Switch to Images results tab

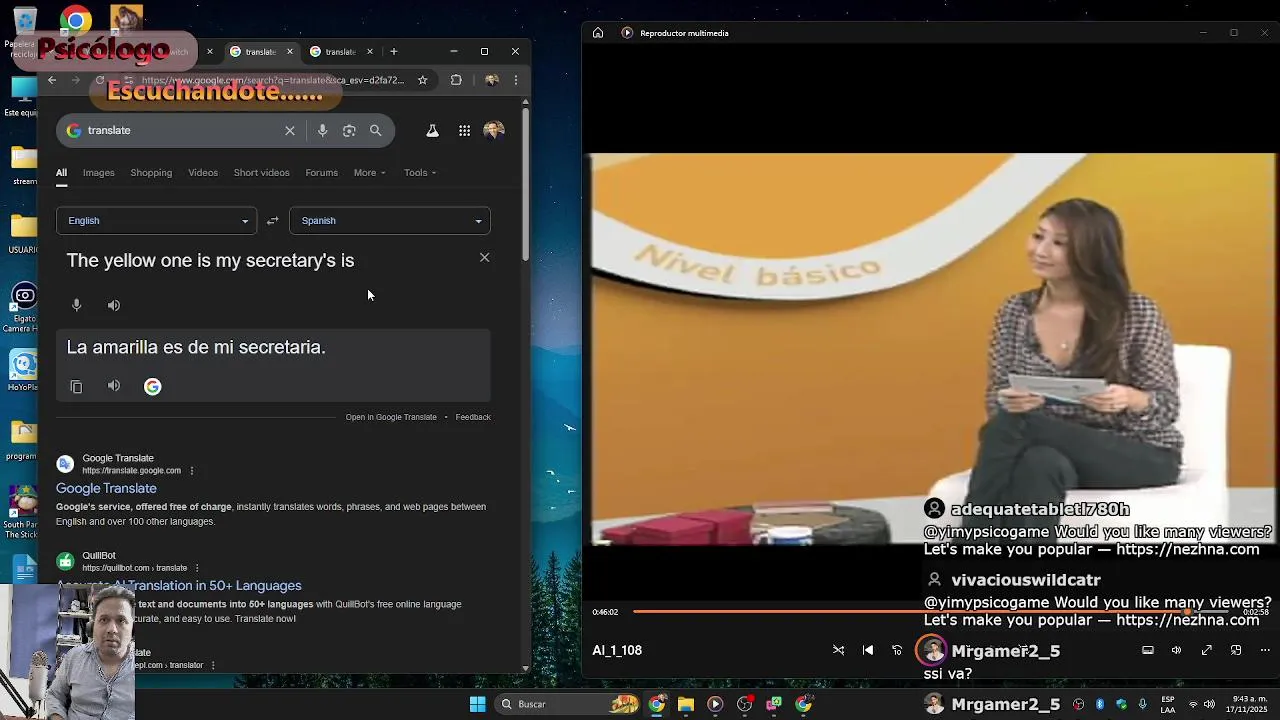click(98, 173)
